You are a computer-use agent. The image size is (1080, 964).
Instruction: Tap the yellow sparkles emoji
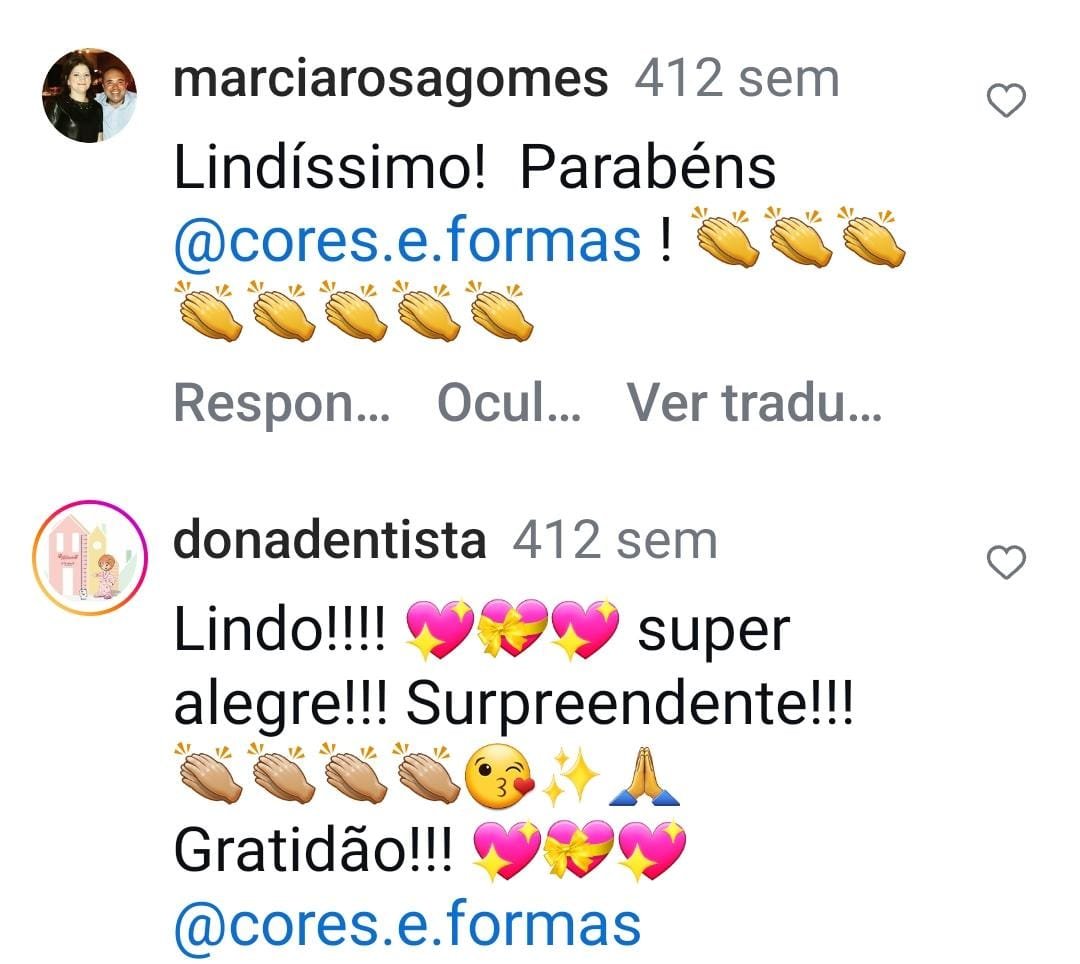pyautogui.click(x=572, y=775)
